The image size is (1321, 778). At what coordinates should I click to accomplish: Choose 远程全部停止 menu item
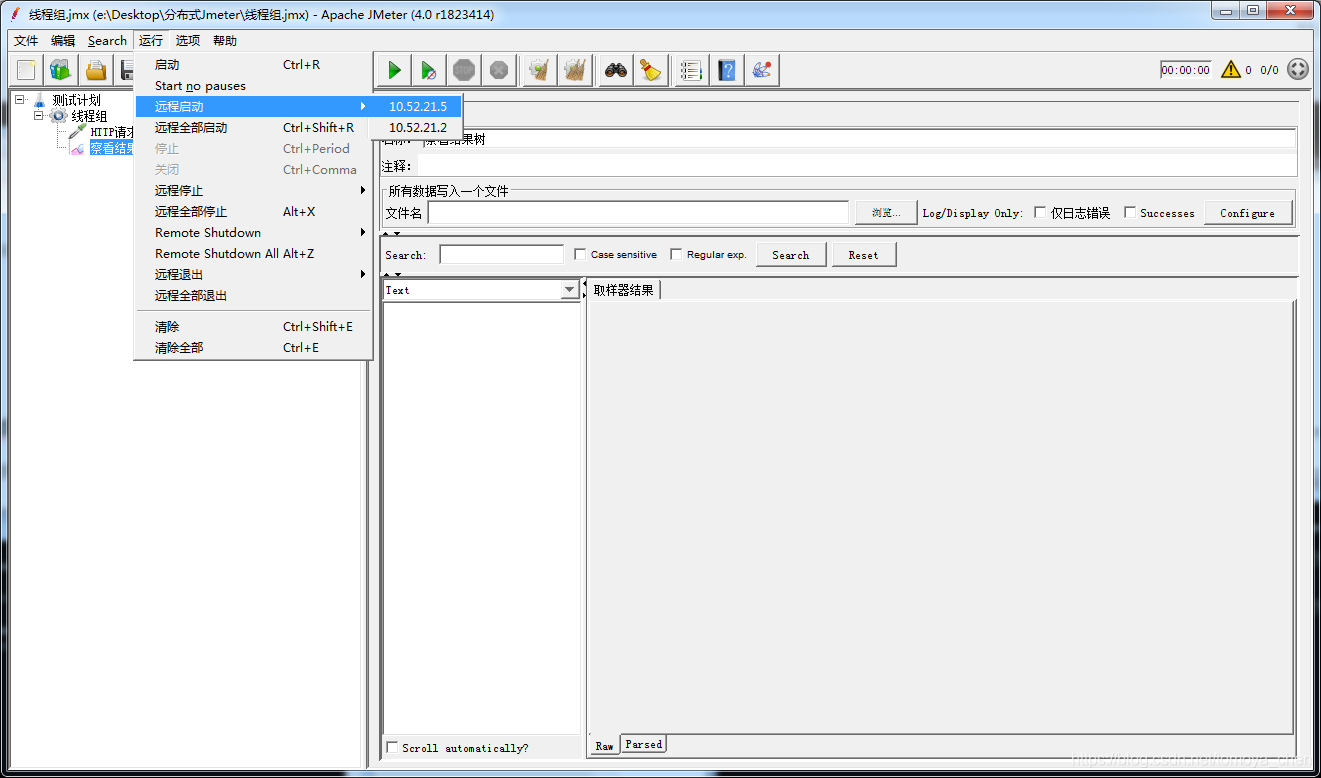[x=254, y=211]
